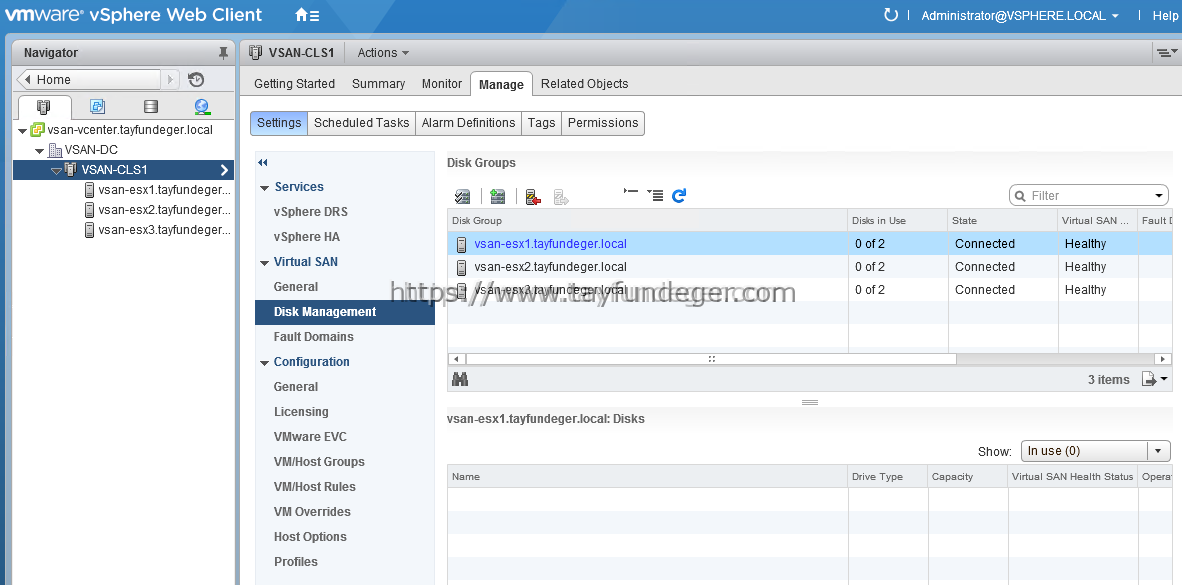Image resolution: width=1182 pixels, height=585 pixels.
Task: Open Host Options configuration
Action: pyautogui.click(x=310, y=537)
